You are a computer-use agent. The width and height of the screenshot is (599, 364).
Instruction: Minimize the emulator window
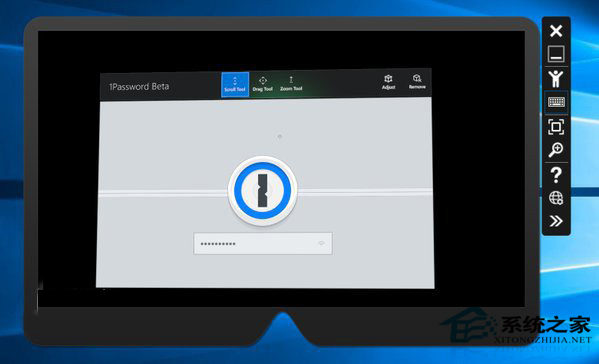[556, 54]
